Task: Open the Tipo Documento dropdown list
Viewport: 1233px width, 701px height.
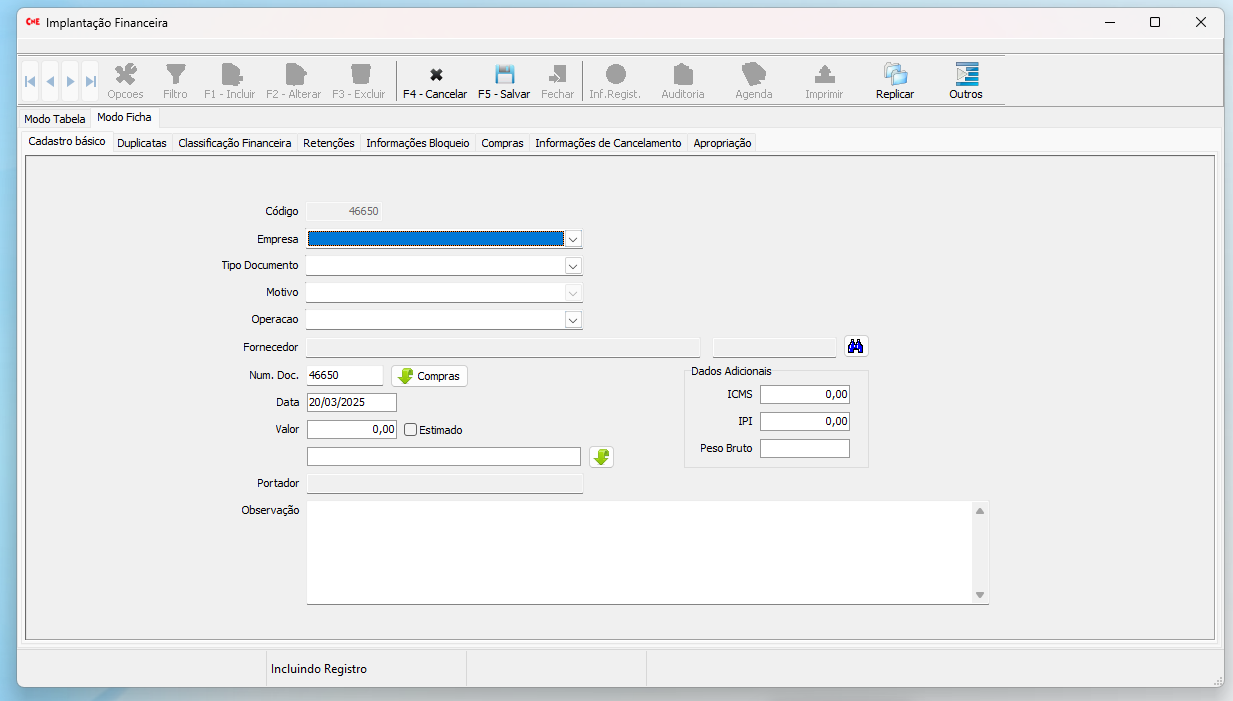Action: pos(573,266)
